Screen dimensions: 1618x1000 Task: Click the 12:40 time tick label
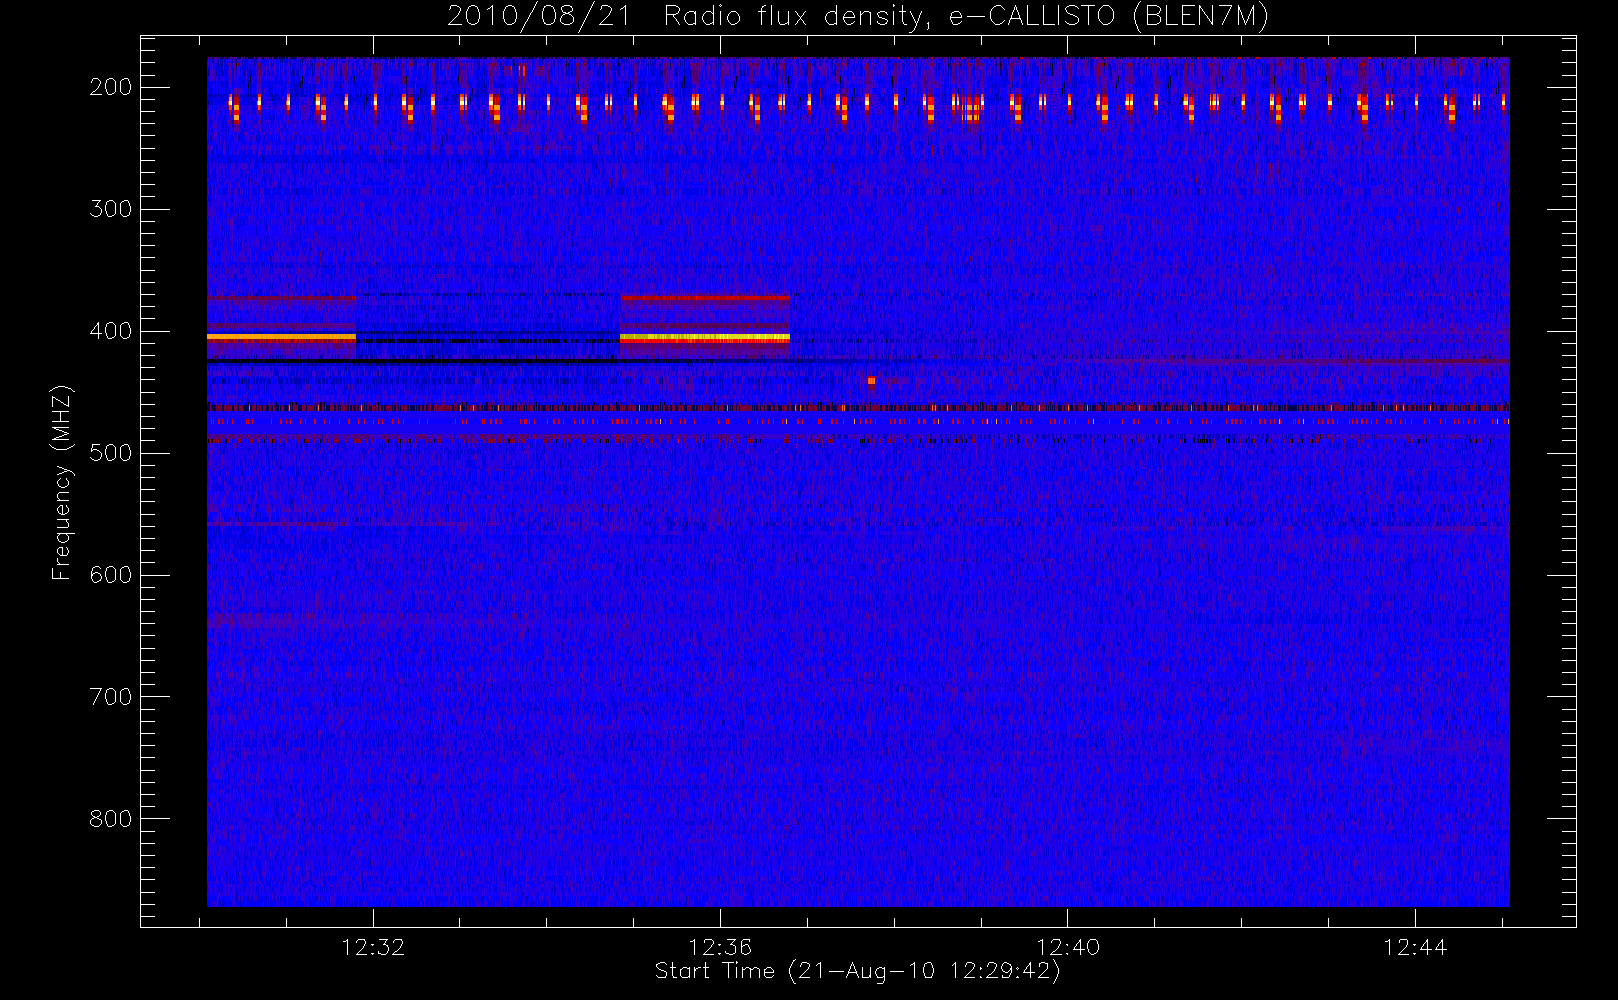1068,947
